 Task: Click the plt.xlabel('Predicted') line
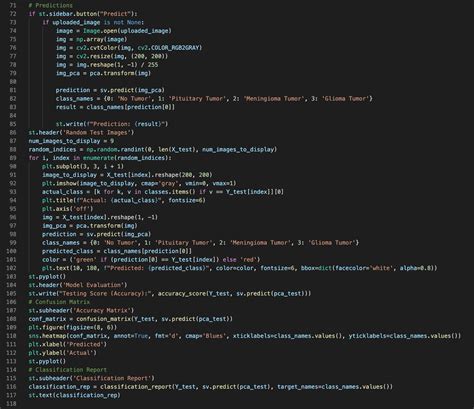tap(67, 344)
